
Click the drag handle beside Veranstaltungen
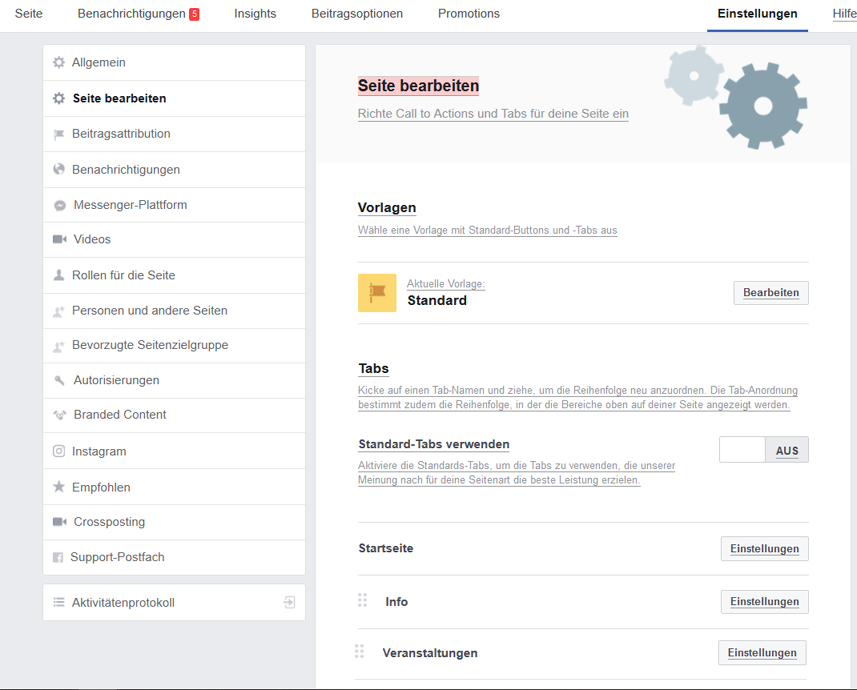point(359,651)
